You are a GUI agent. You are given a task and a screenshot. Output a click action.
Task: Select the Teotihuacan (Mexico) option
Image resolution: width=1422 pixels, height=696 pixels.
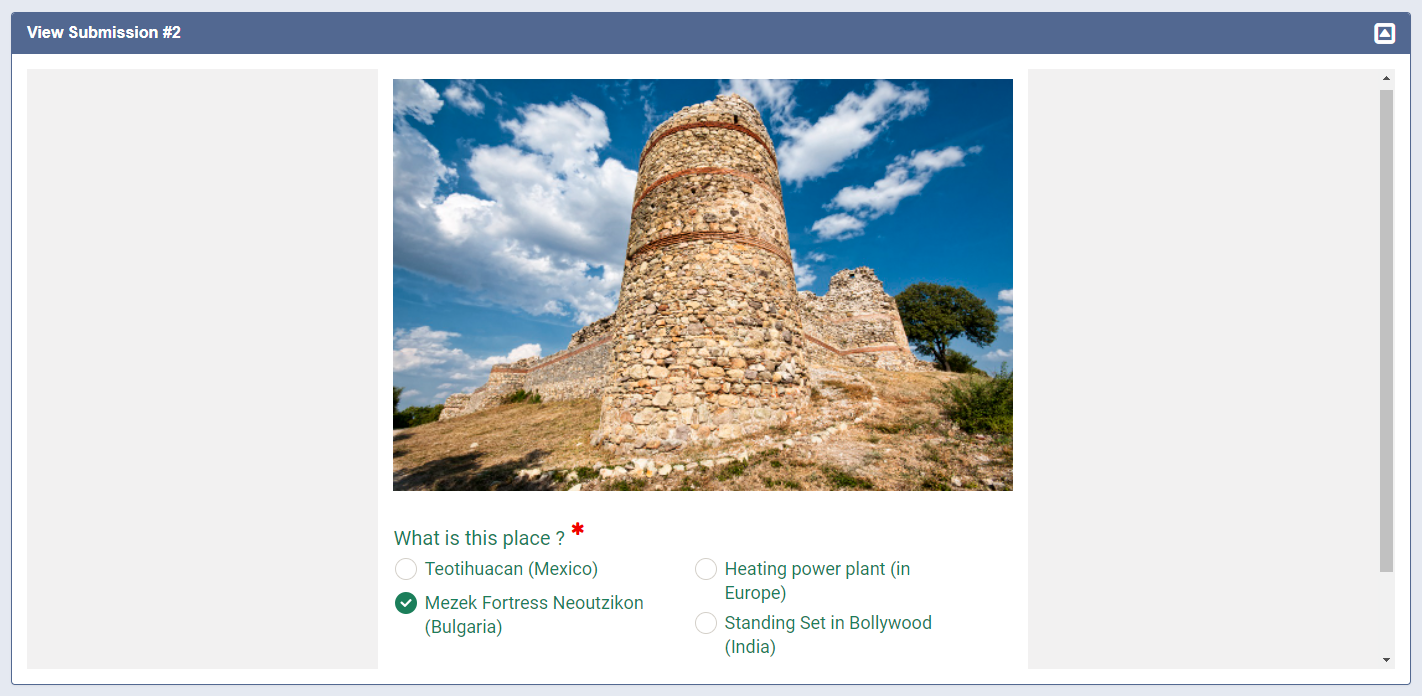(406, 569)
